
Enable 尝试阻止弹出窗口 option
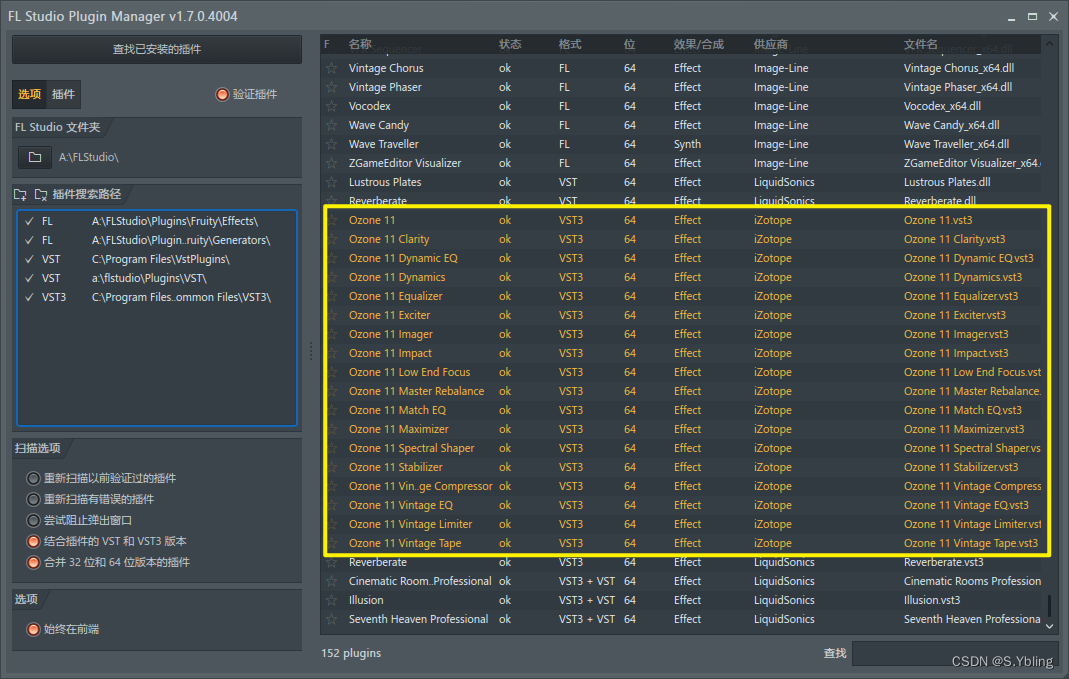click(x=33, y=520)
